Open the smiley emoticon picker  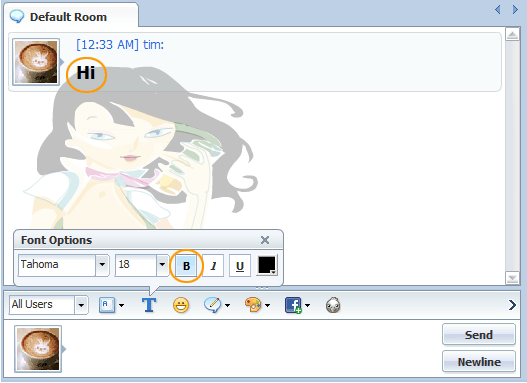(x=181, y=305)
